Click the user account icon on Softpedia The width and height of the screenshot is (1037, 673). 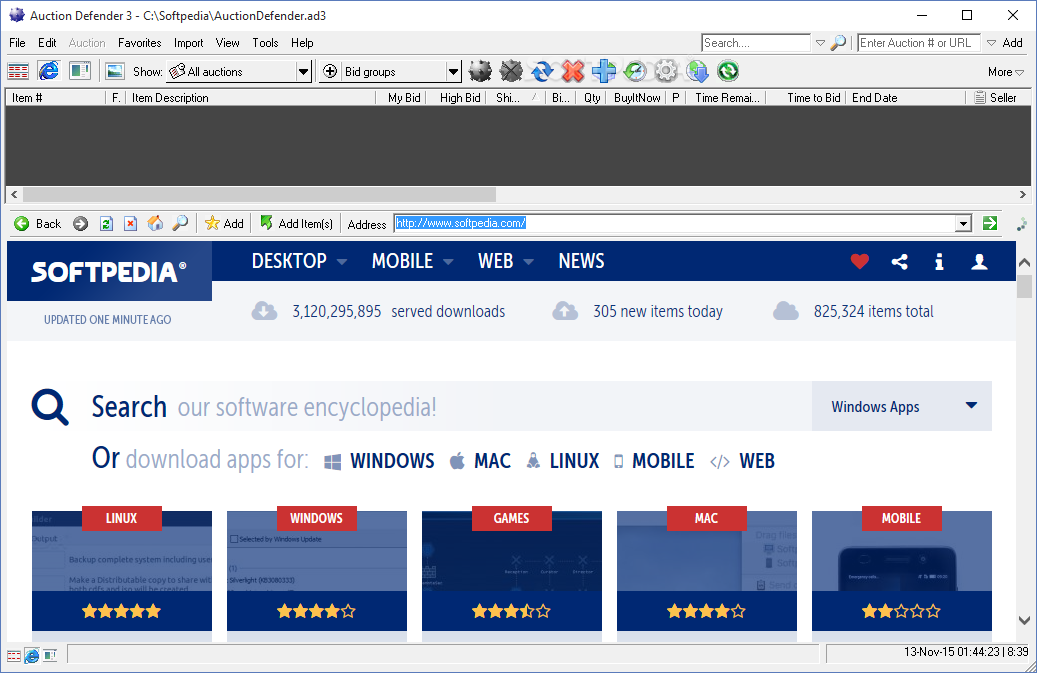point(979,262)
